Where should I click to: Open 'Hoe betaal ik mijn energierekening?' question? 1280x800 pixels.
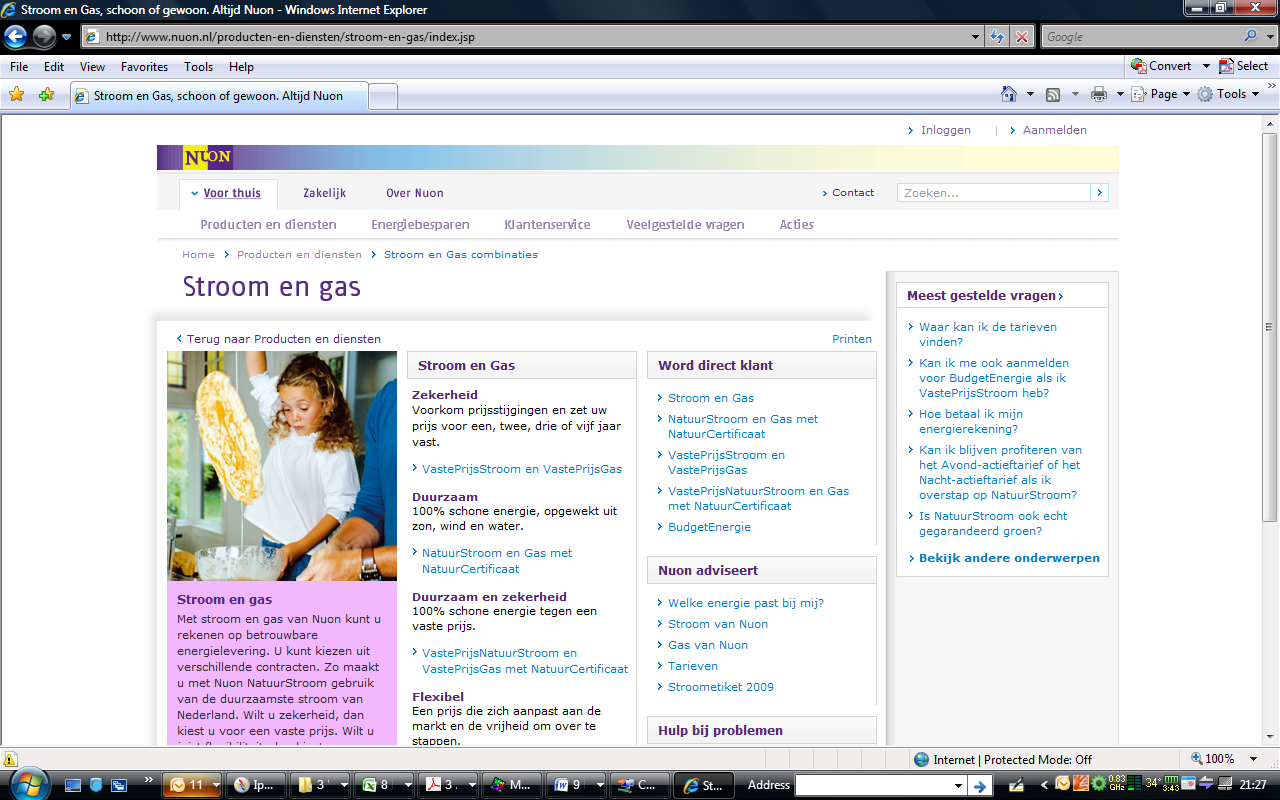(x=971, y=421)
